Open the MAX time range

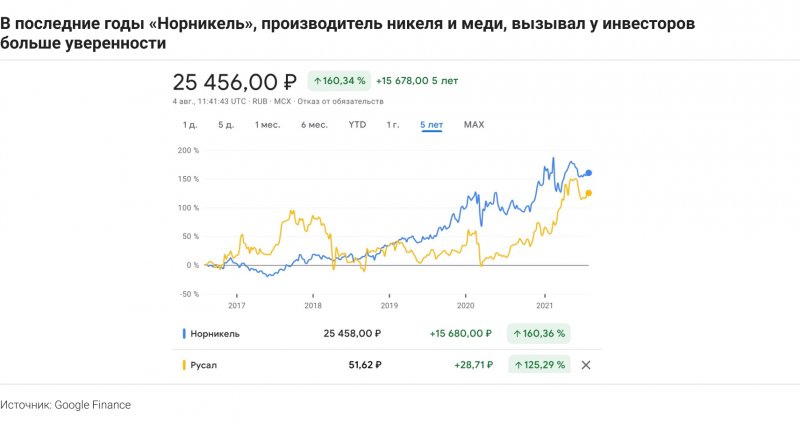point(474,125)
